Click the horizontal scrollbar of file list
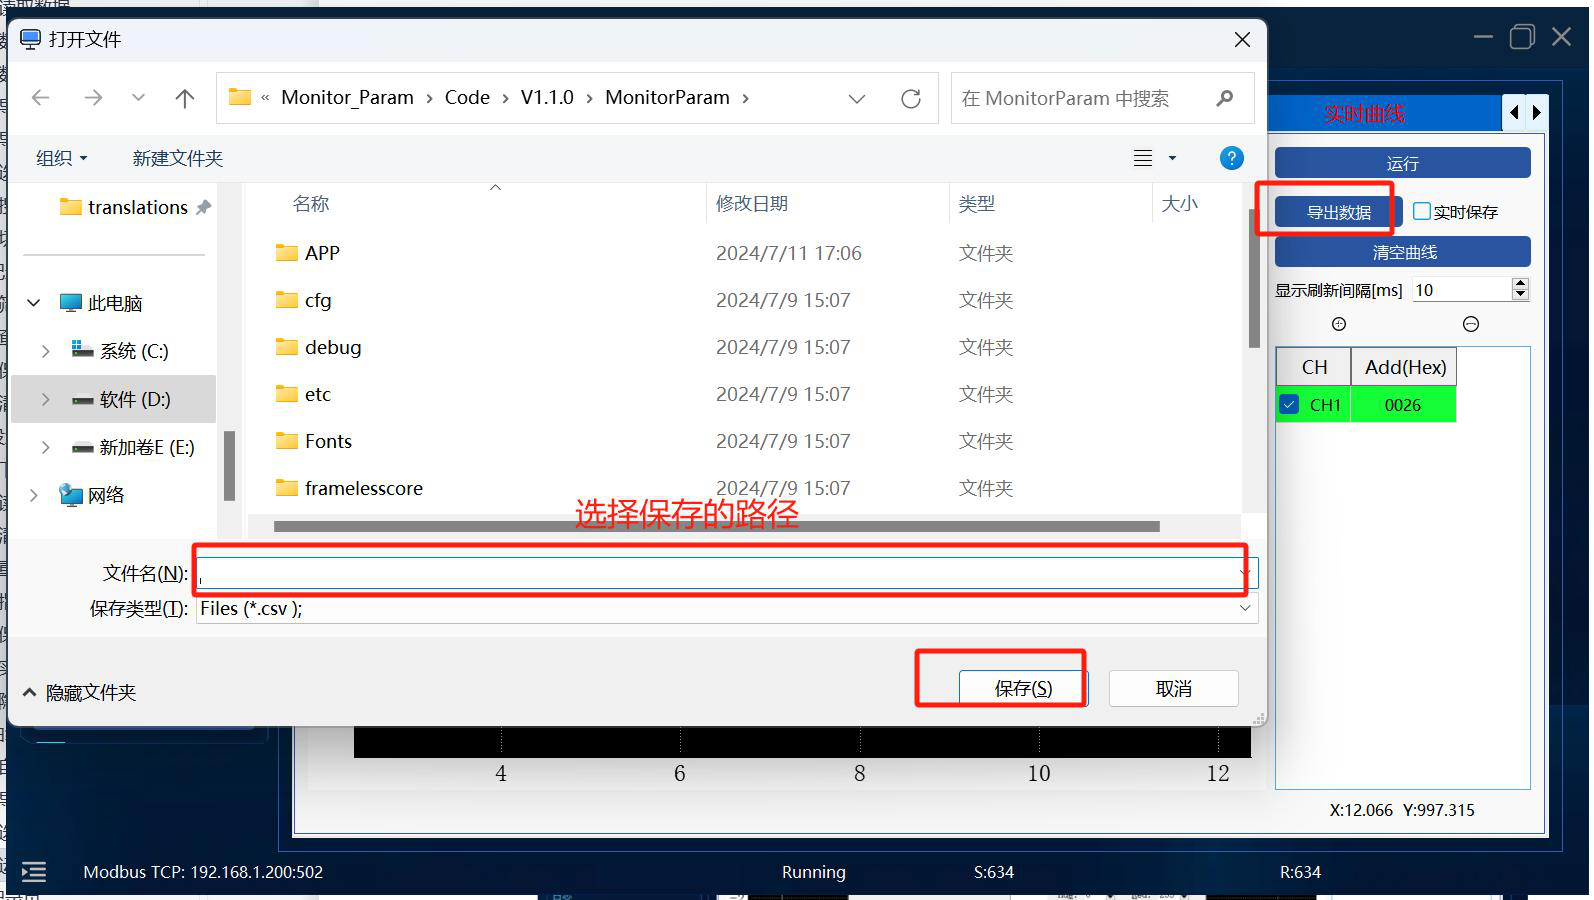 pos(717,526)
